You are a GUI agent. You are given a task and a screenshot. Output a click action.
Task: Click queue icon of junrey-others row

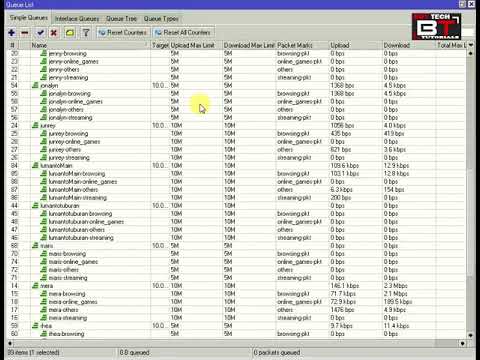click(44, 149)
